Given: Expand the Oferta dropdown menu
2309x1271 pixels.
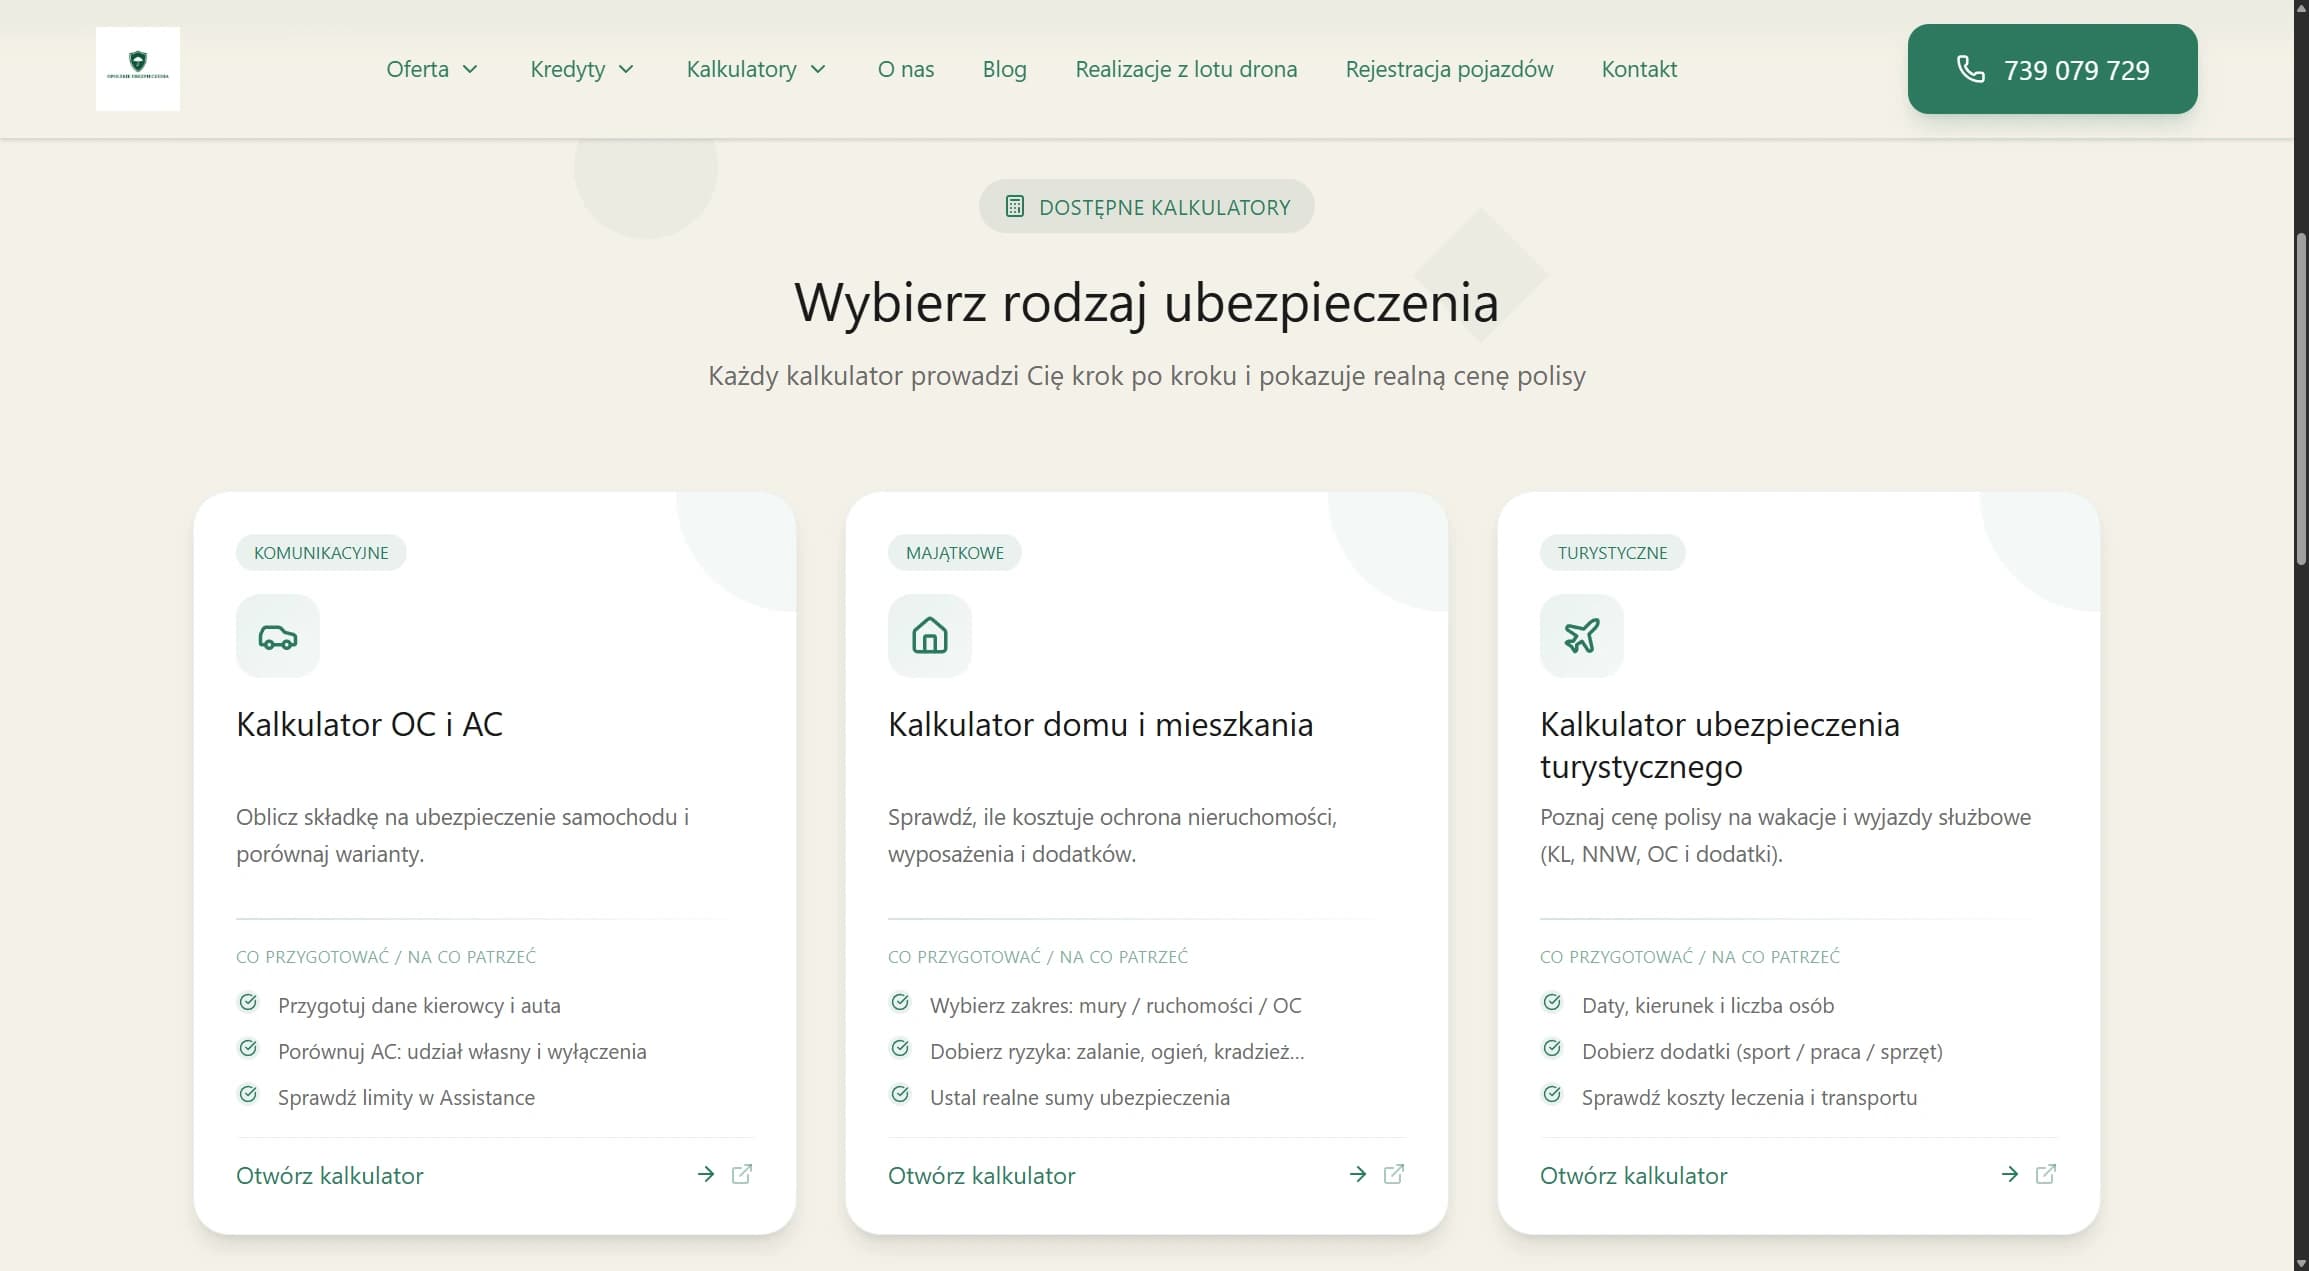Looking at the screenshot, I should (x=432, y=69).
